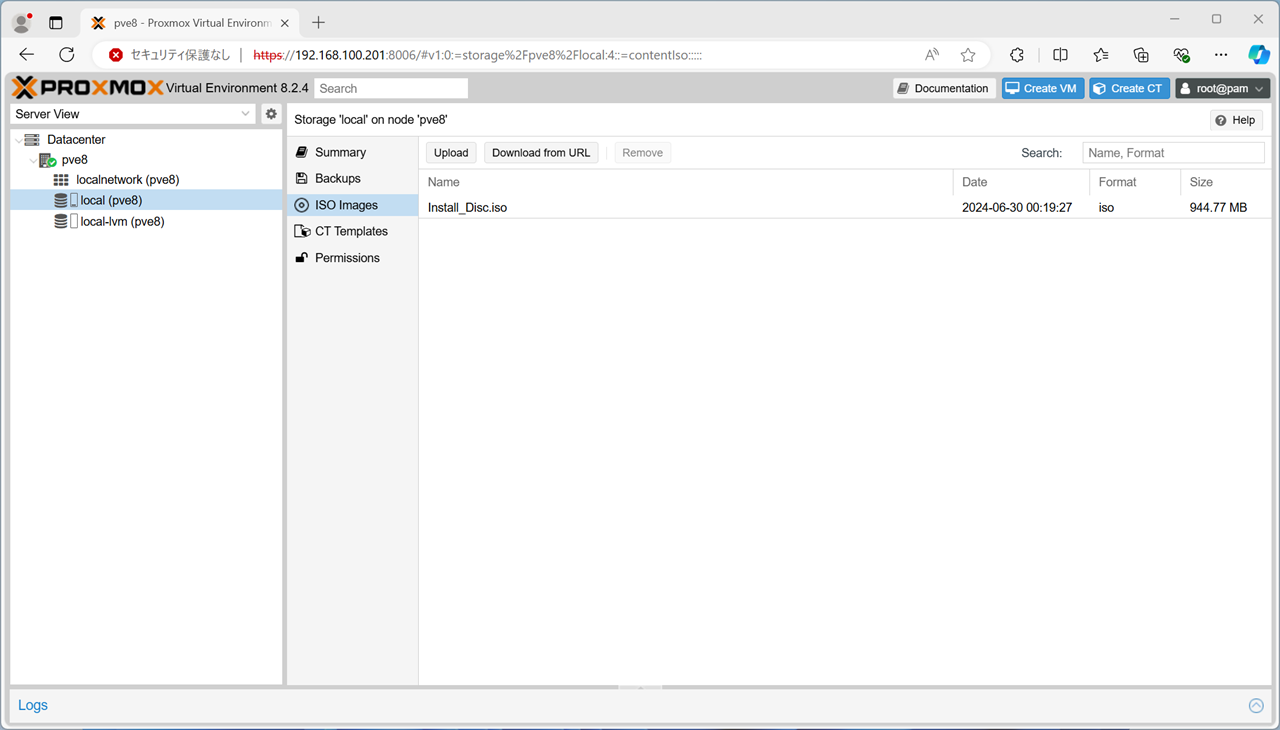
Task: Switch to CT Templates section
Action: pos(350,231)
